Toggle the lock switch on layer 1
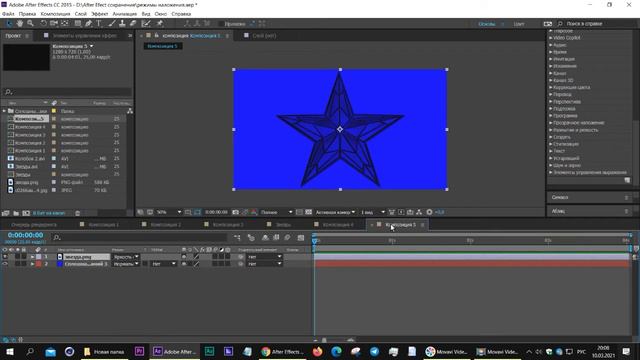The image size is (640, 360). 24,257
